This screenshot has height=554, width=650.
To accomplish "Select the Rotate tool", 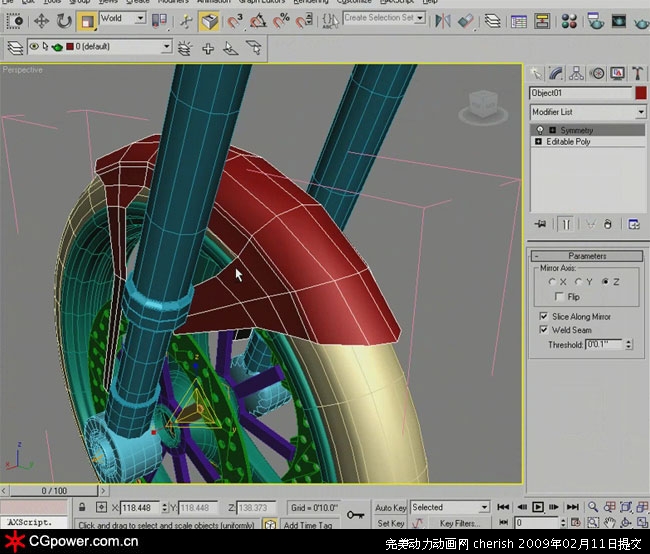I will coord(64,21).
